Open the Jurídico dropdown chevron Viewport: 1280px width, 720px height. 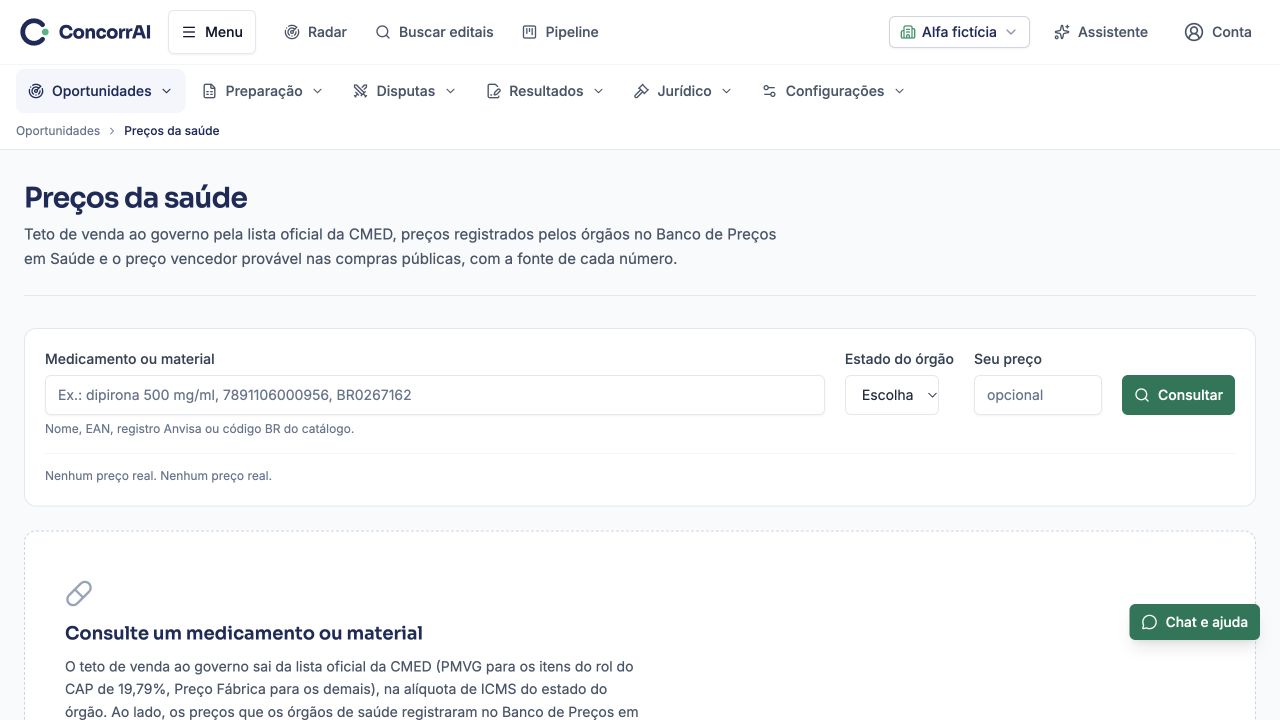coord(726,91)
